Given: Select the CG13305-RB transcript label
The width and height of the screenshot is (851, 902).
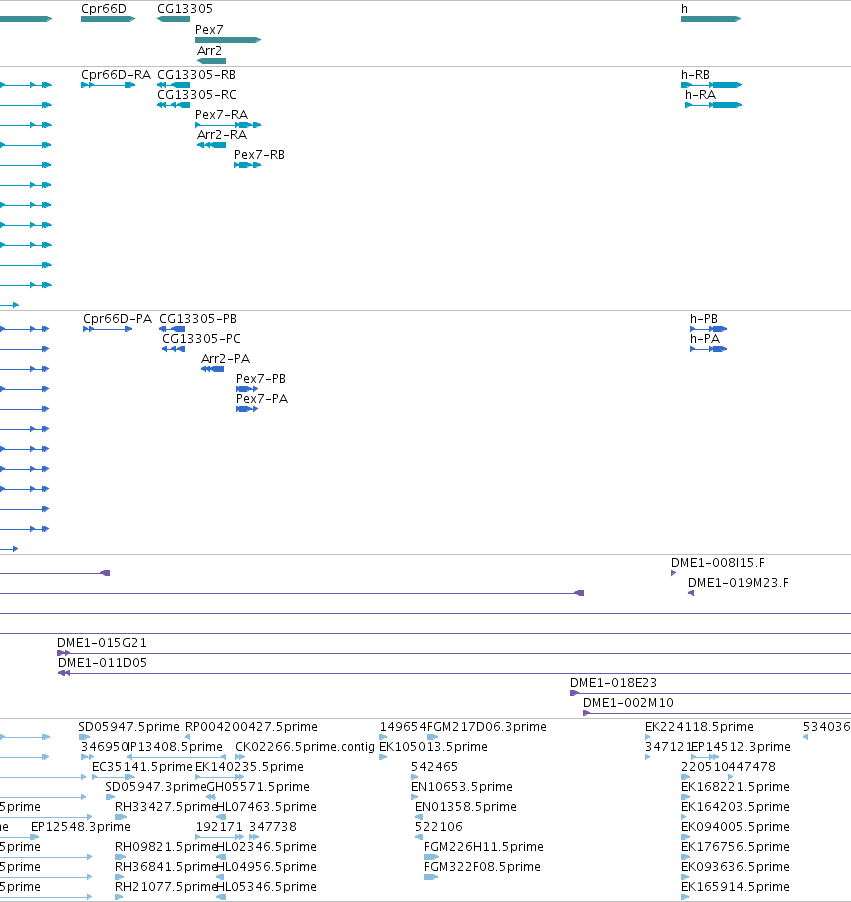Looking at the screenshot, I should (196, 75).
